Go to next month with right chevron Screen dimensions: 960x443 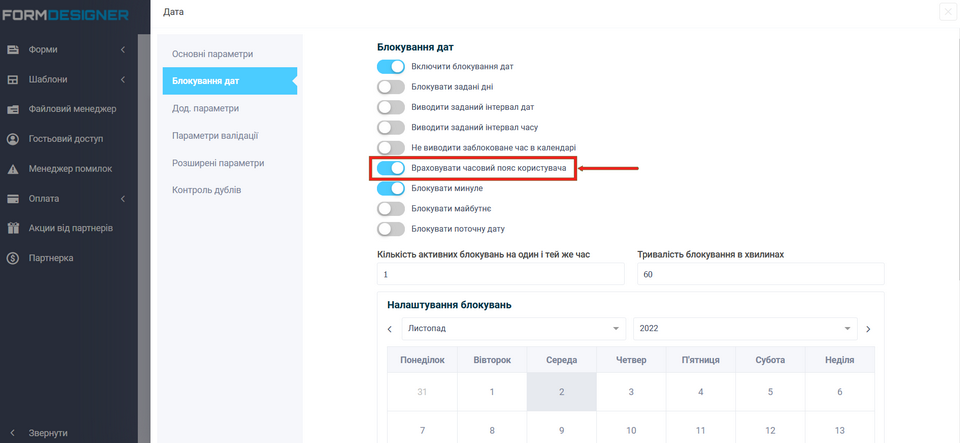868,329
